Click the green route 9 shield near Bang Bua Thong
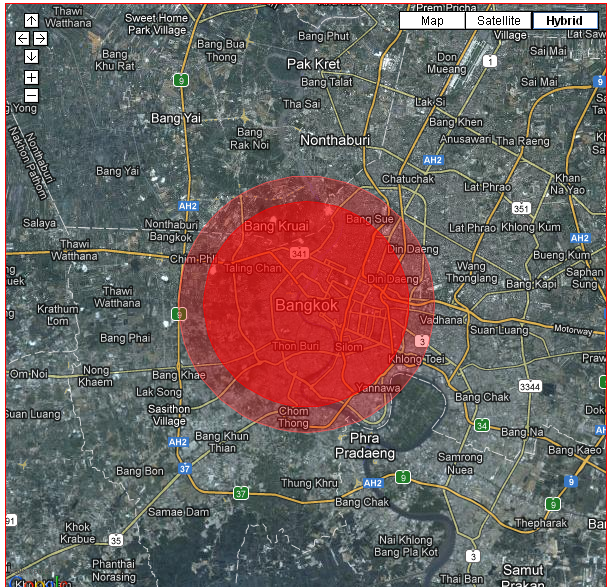615x587 pixels. coord(181,80)
